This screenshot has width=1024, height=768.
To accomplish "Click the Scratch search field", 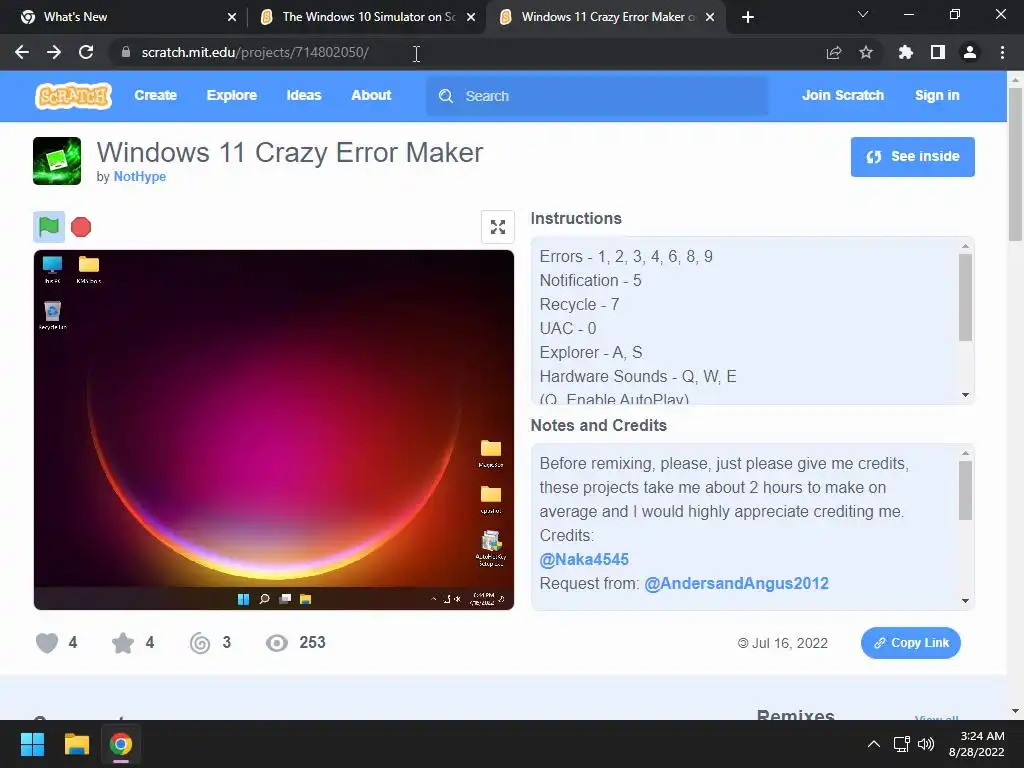I will click(x=597, y=96).
